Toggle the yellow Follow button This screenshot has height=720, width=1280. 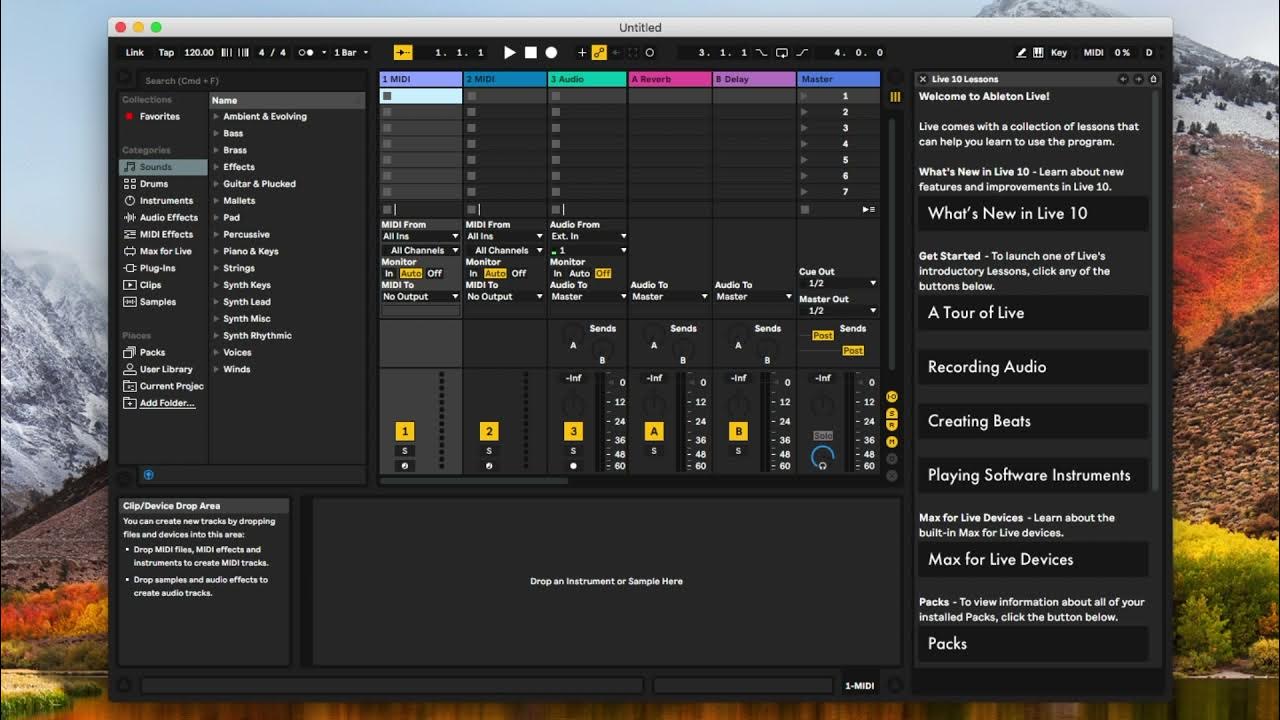403,52
